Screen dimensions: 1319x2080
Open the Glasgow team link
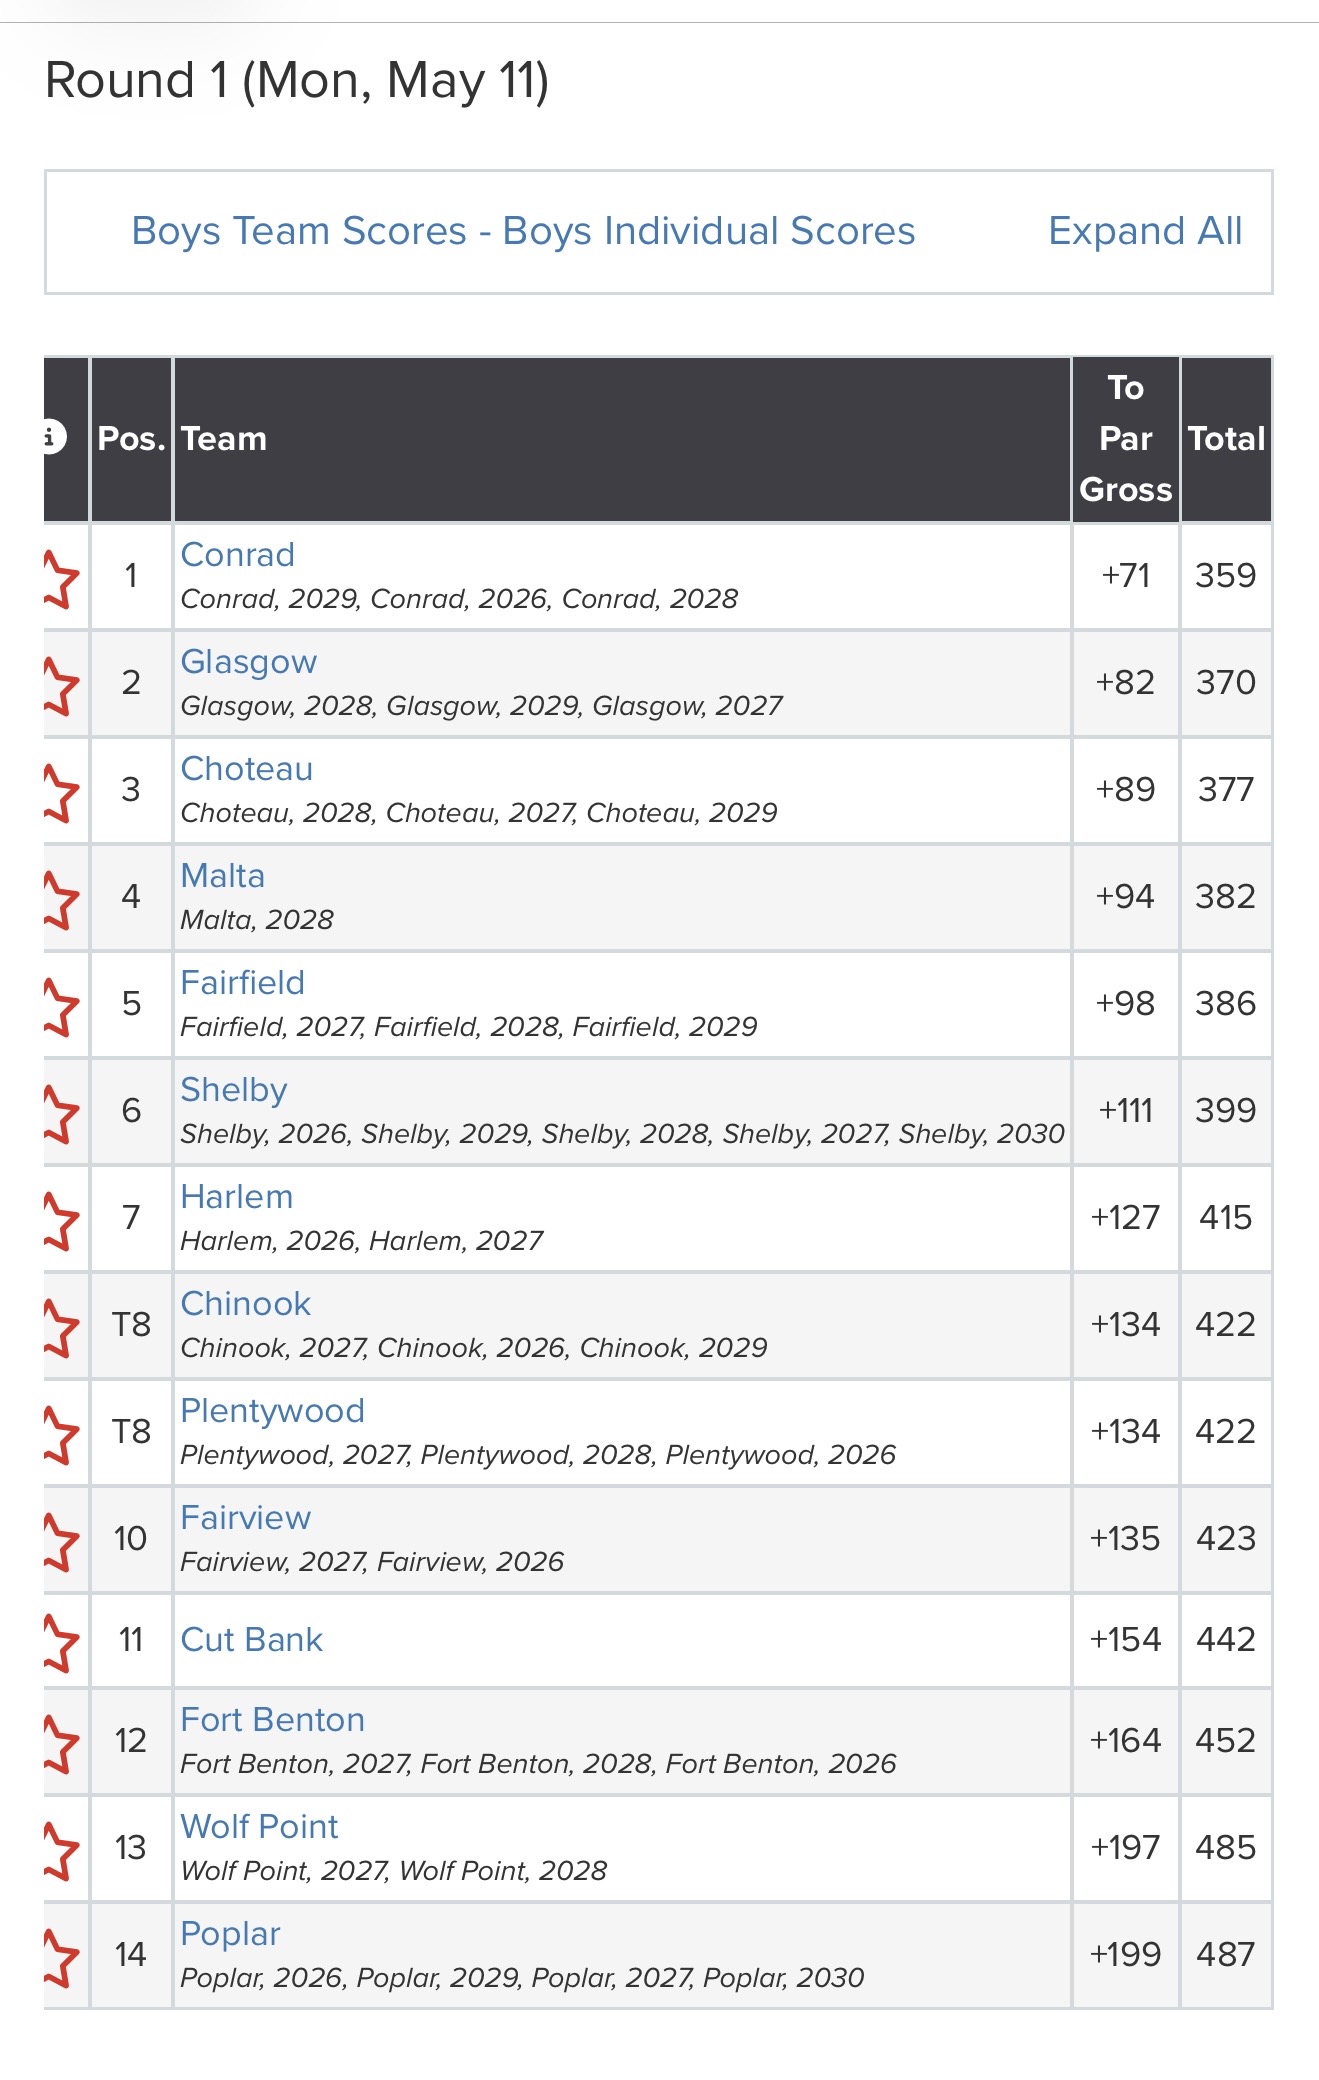point(249,662)
